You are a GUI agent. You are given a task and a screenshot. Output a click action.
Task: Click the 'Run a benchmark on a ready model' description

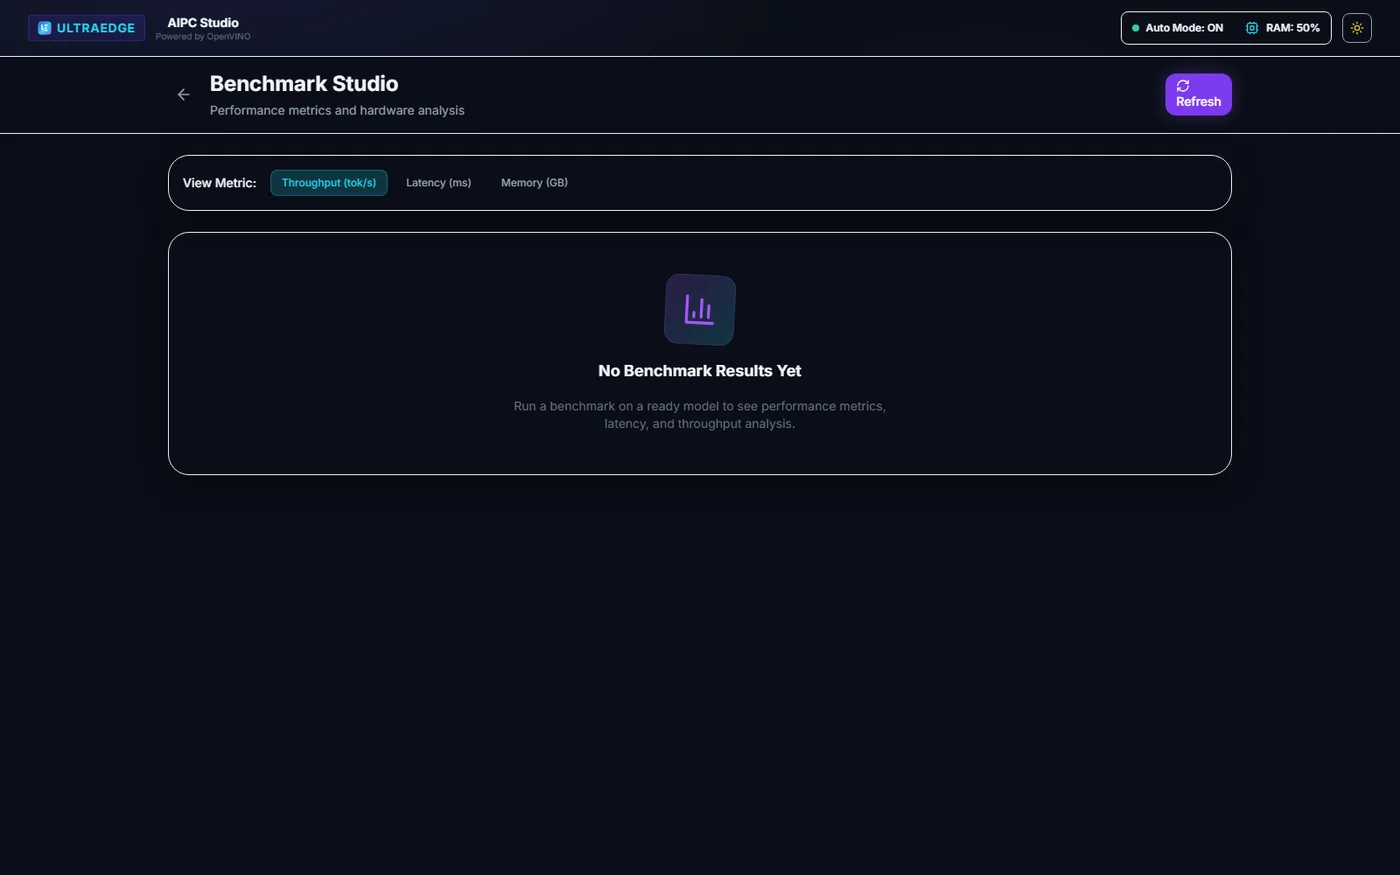pos(700,415)
